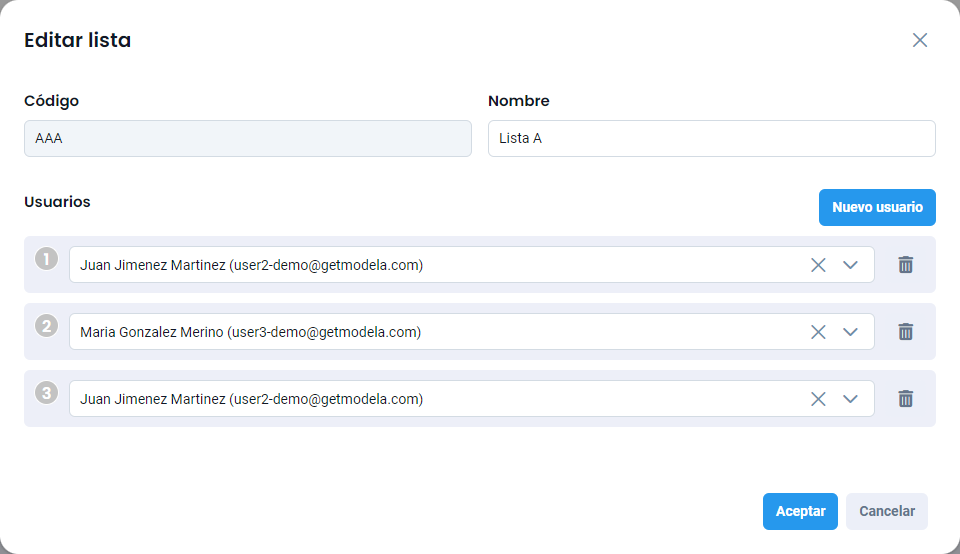The height and width of the screenshot is (554, 960).
Task: Select the Maria Gonzalez Merino user field
Action: [x=430, y=332]
